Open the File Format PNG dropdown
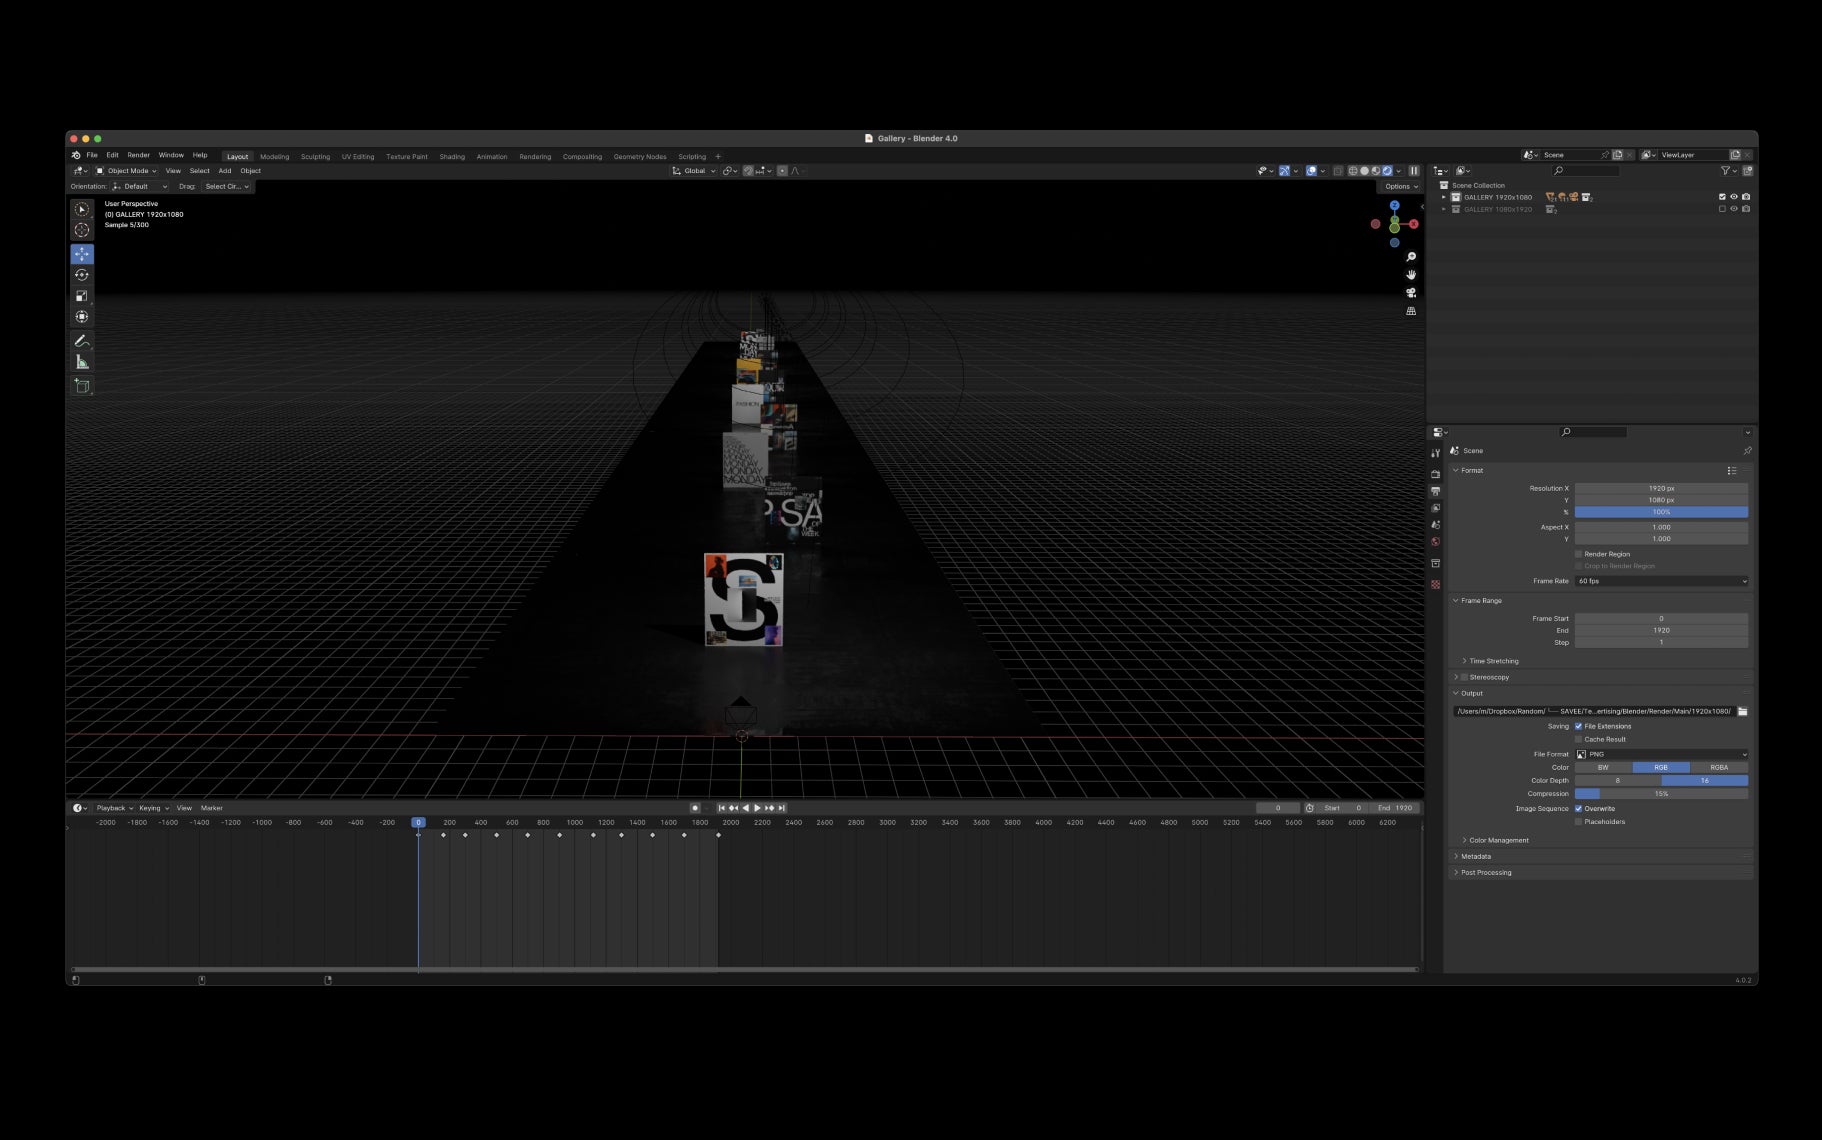 [x=1662, y=754]
